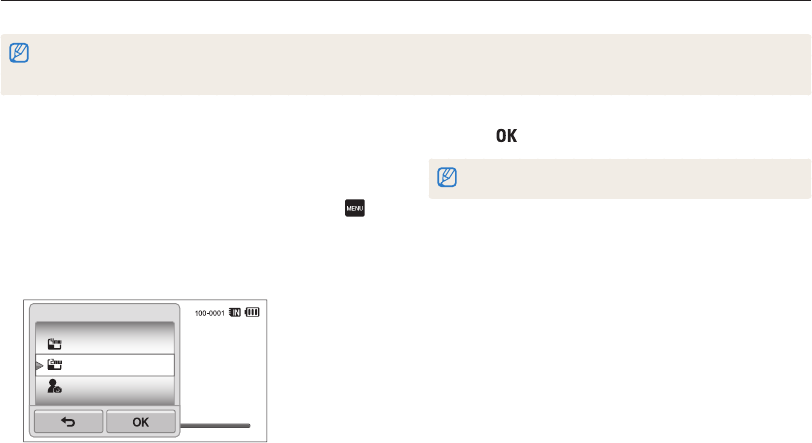Image resolution: width=812 pixels, height=443 pixels.
Task: Click the small note box on the right
Action: coord(620,178)
